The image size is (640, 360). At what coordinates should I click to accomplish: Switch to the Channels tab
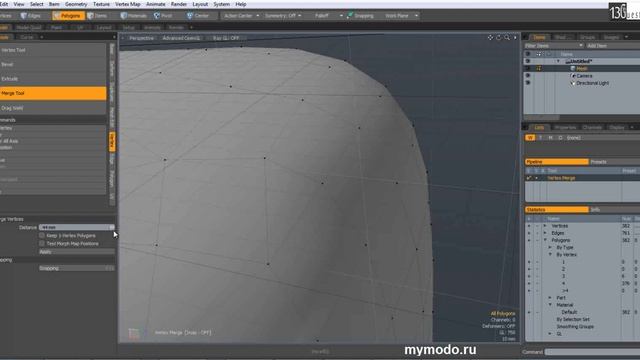[592, 127]
